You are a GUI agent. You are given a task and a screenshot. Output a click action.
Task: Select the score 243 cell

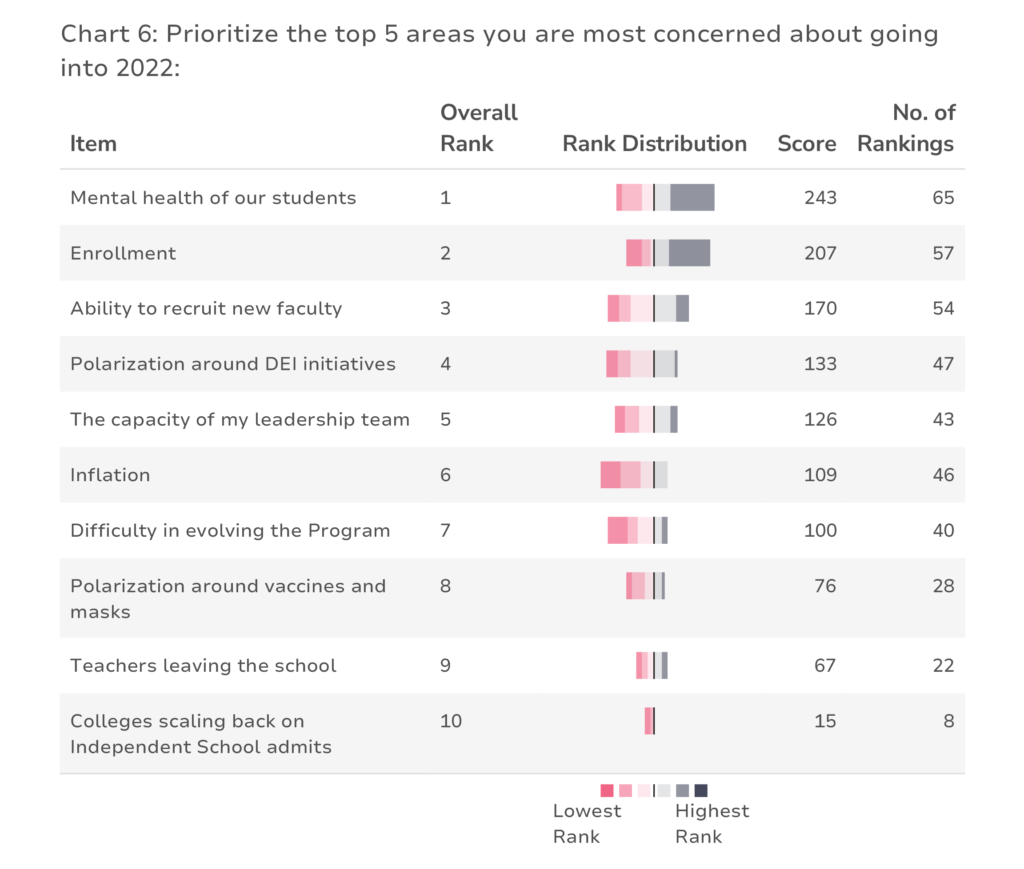(820, 198)
